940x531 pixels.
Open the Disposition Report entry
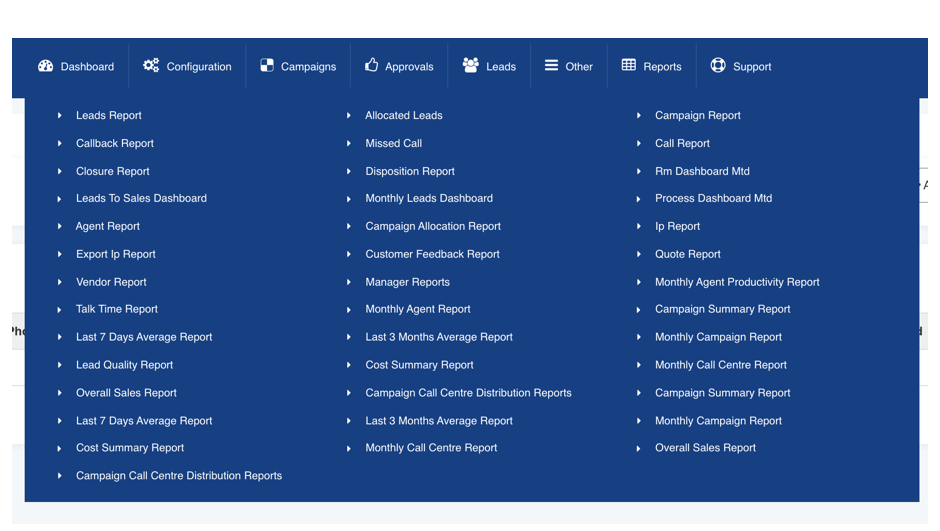point(410,172)
